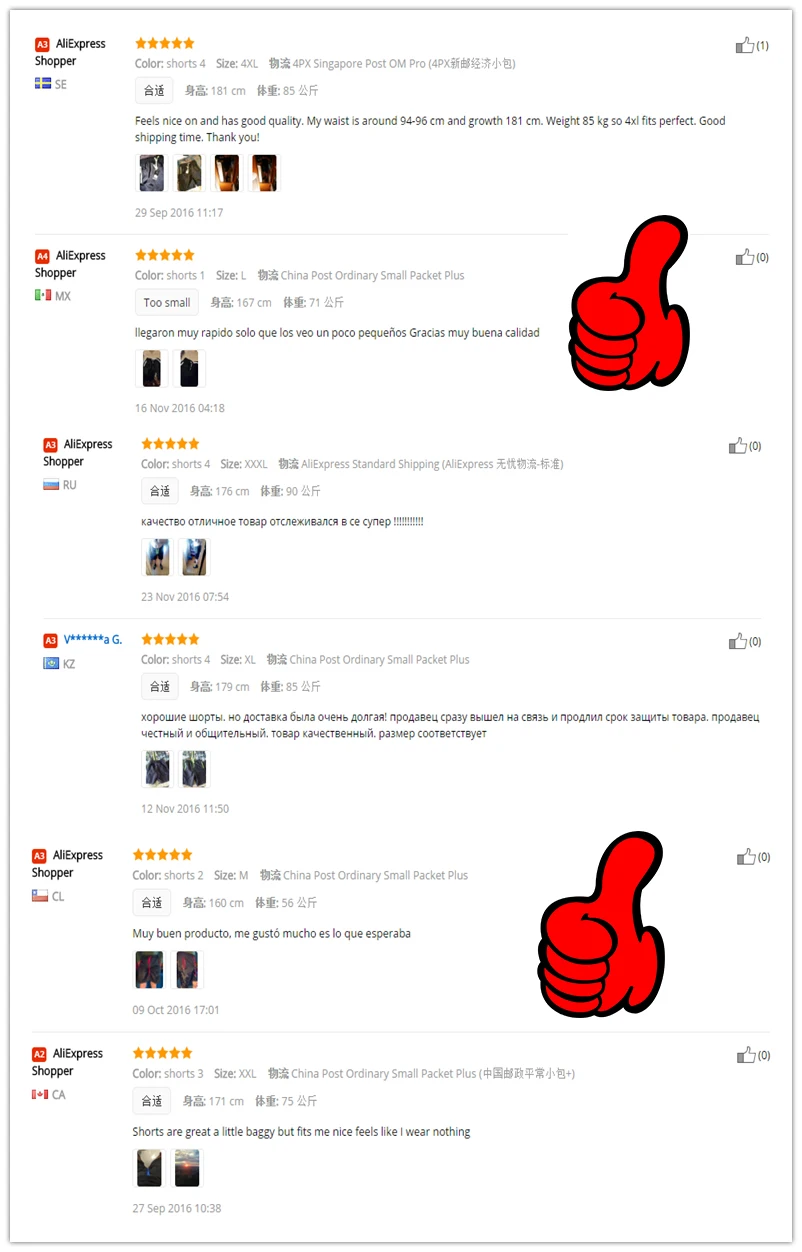Open the fourth photo in SE review
Image resolution: width=802 pixels, height=1252 pixels.
pyautogui.click(x=264, y=173)
